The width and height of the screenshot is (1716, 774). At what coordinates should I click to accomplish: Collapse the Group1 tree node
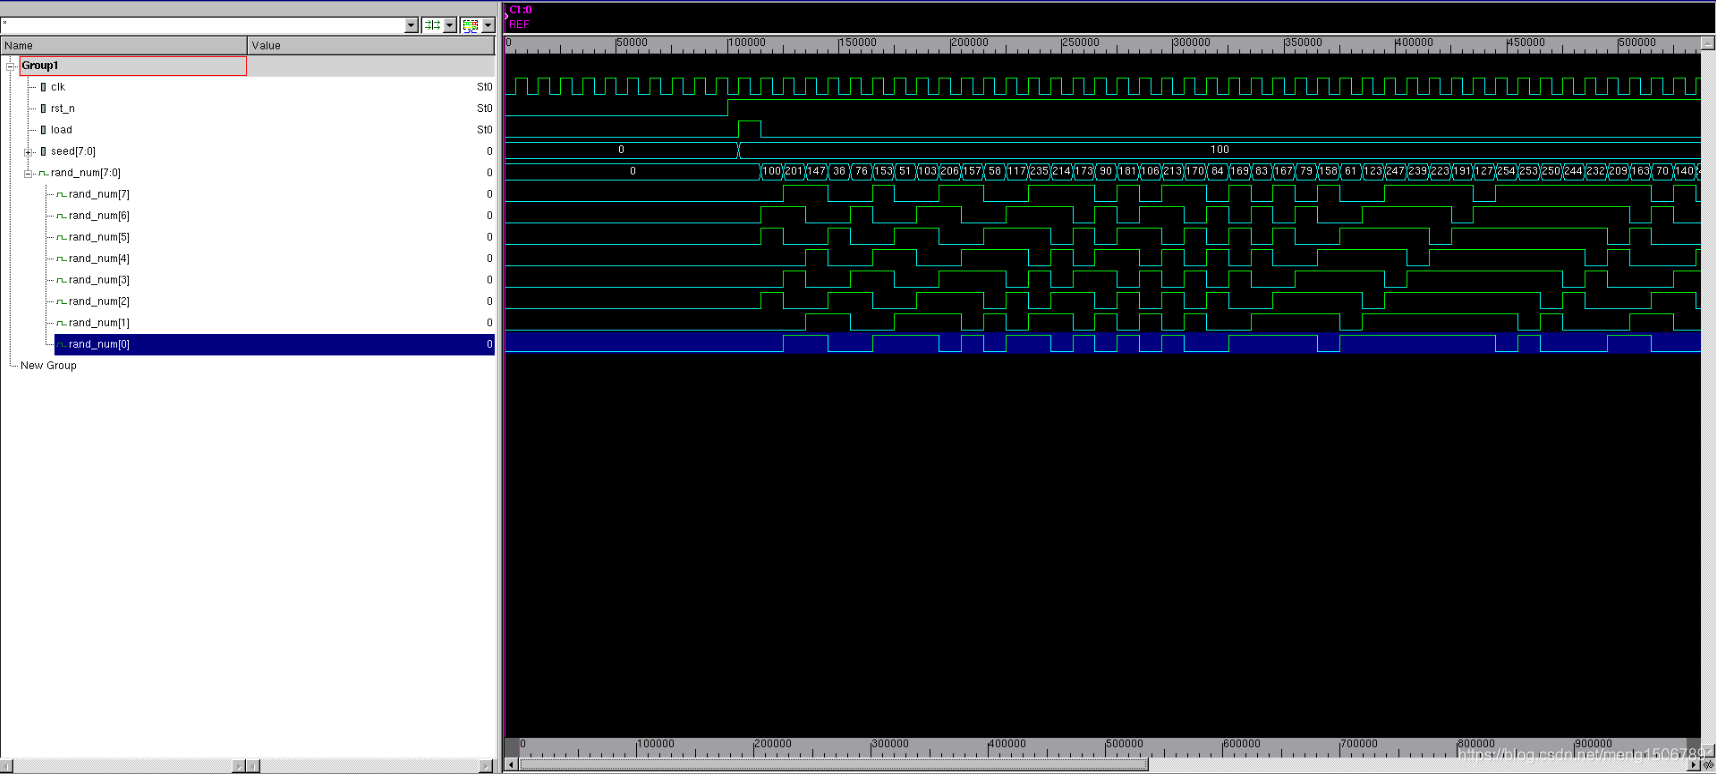coord(11,66)
